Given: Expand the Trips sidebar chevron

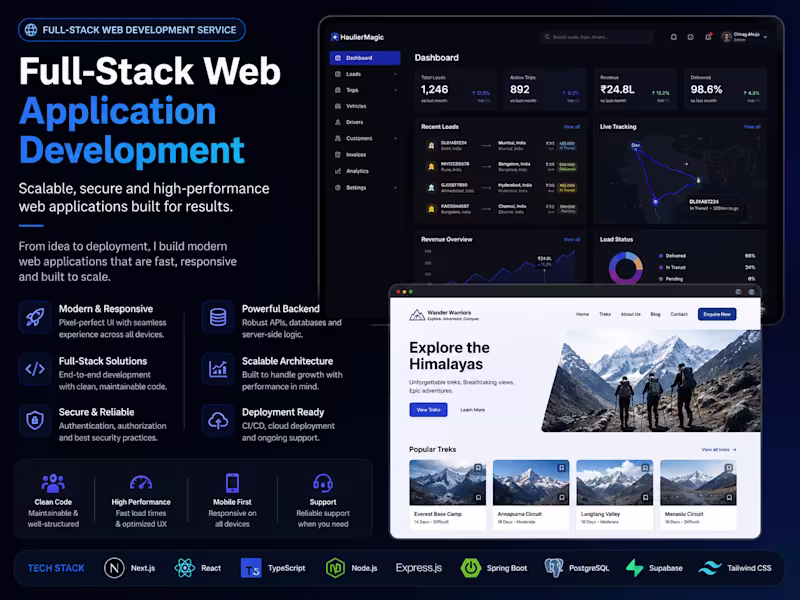Looking at the screenshot, I should click(395, 90).
